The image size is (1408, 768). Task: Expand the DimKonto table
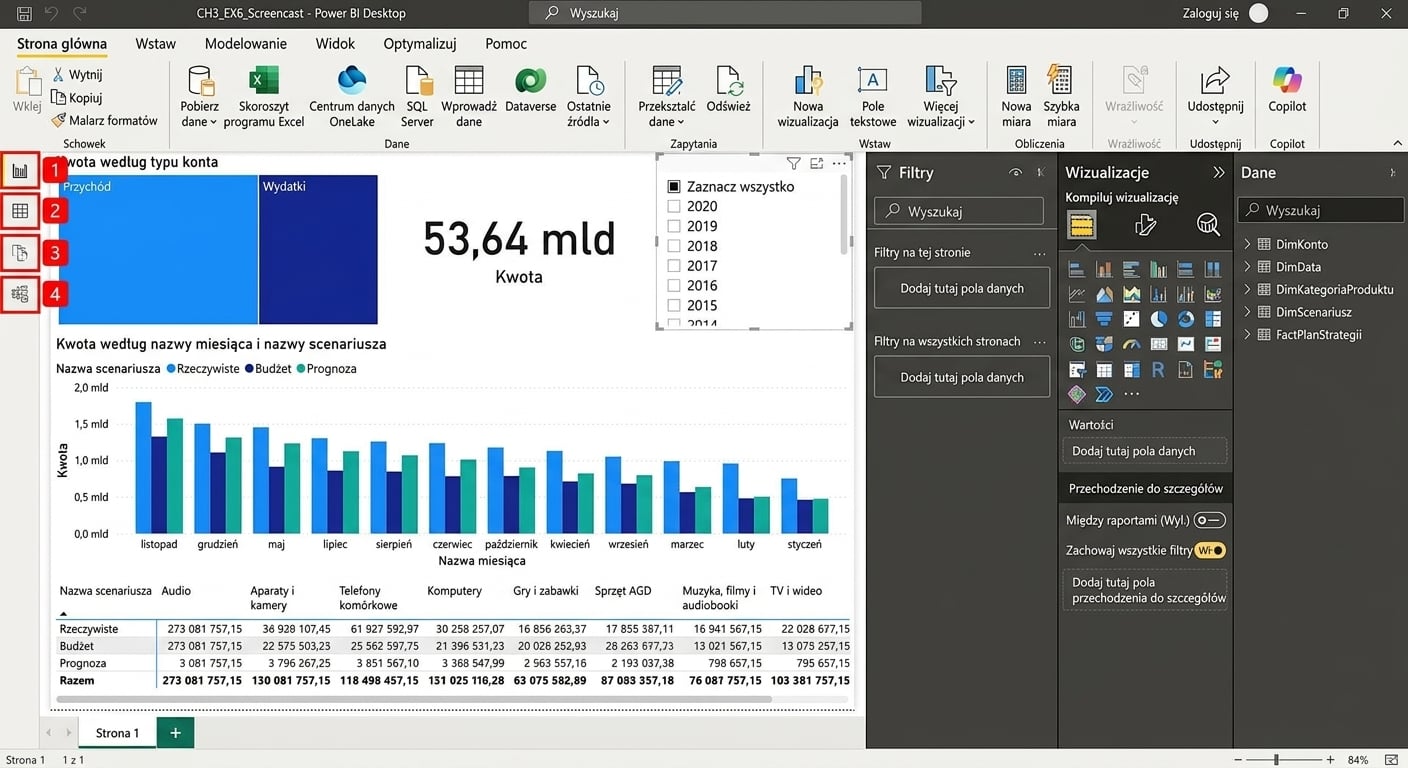tap(1248, 244)
